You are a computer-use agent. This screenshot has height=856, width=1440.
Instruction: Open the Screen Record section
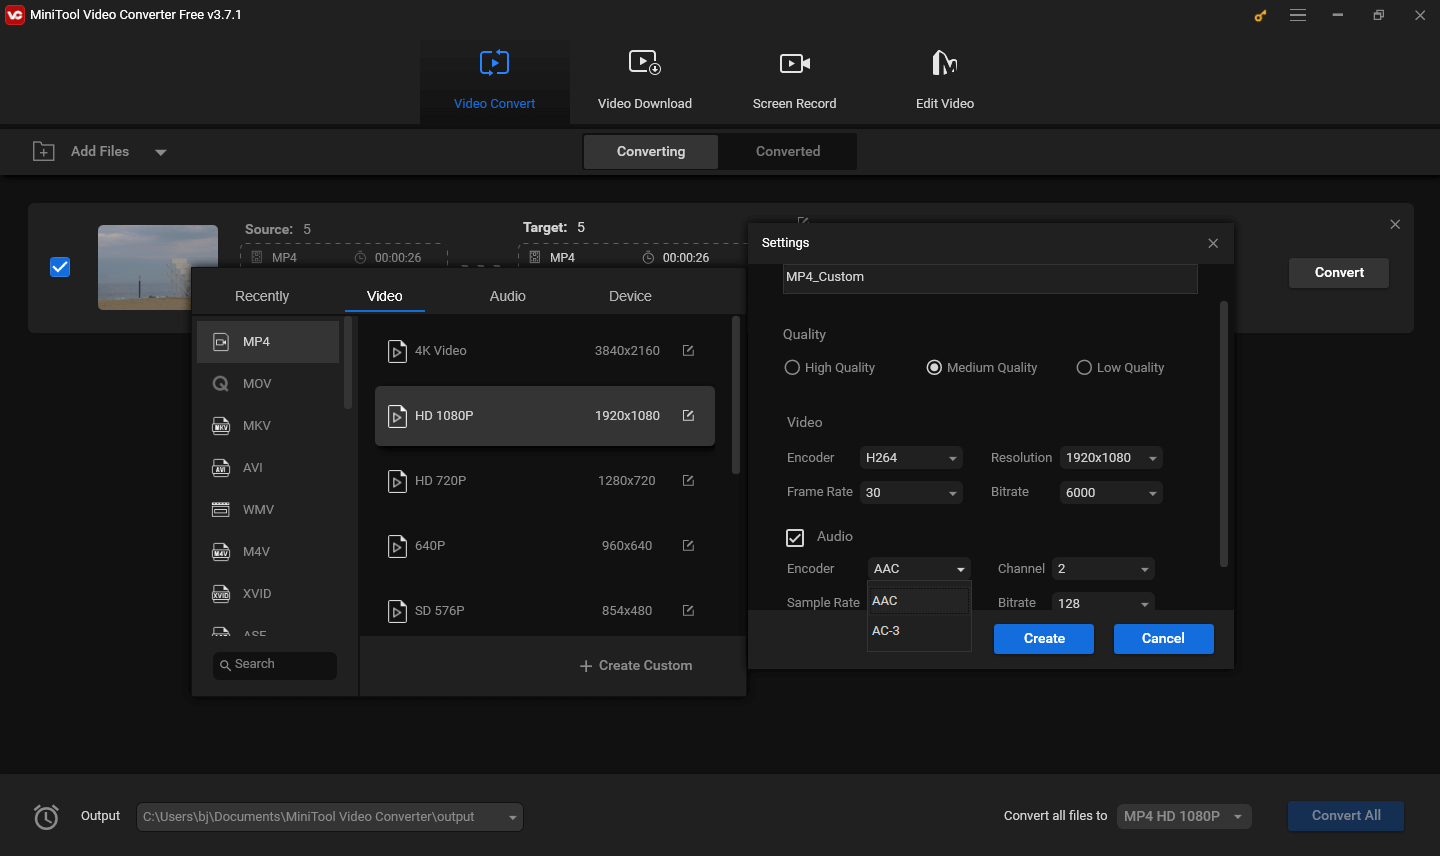[794, 81]
